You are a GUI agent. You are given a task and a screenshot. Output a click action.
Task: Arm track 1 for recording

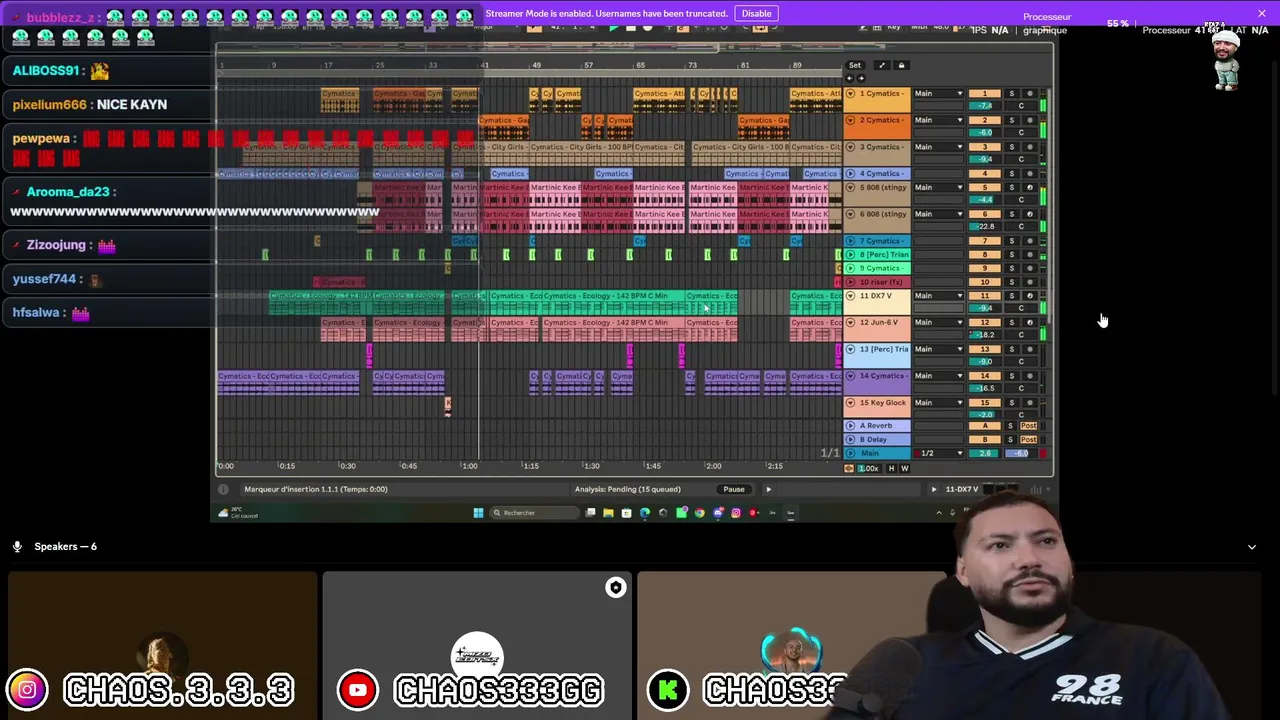click(x=1030, y=94)
